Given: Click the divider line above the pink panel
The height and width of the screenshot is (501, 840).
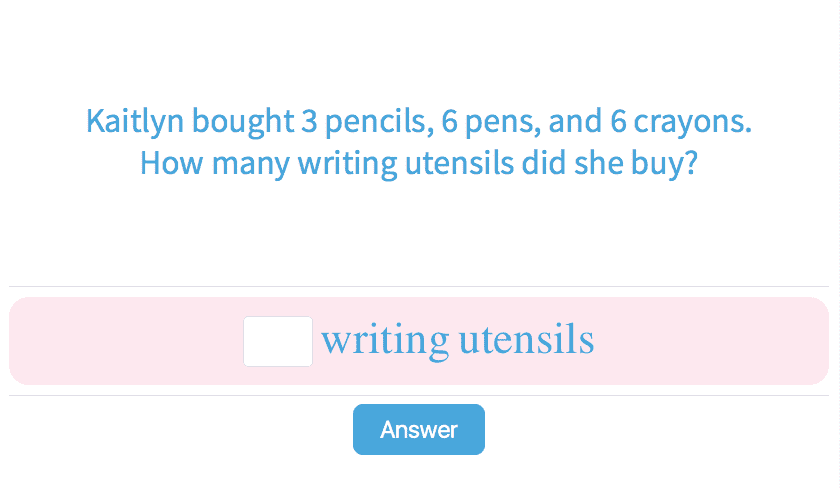Looking at the screenshot, I should coord(419,287).
